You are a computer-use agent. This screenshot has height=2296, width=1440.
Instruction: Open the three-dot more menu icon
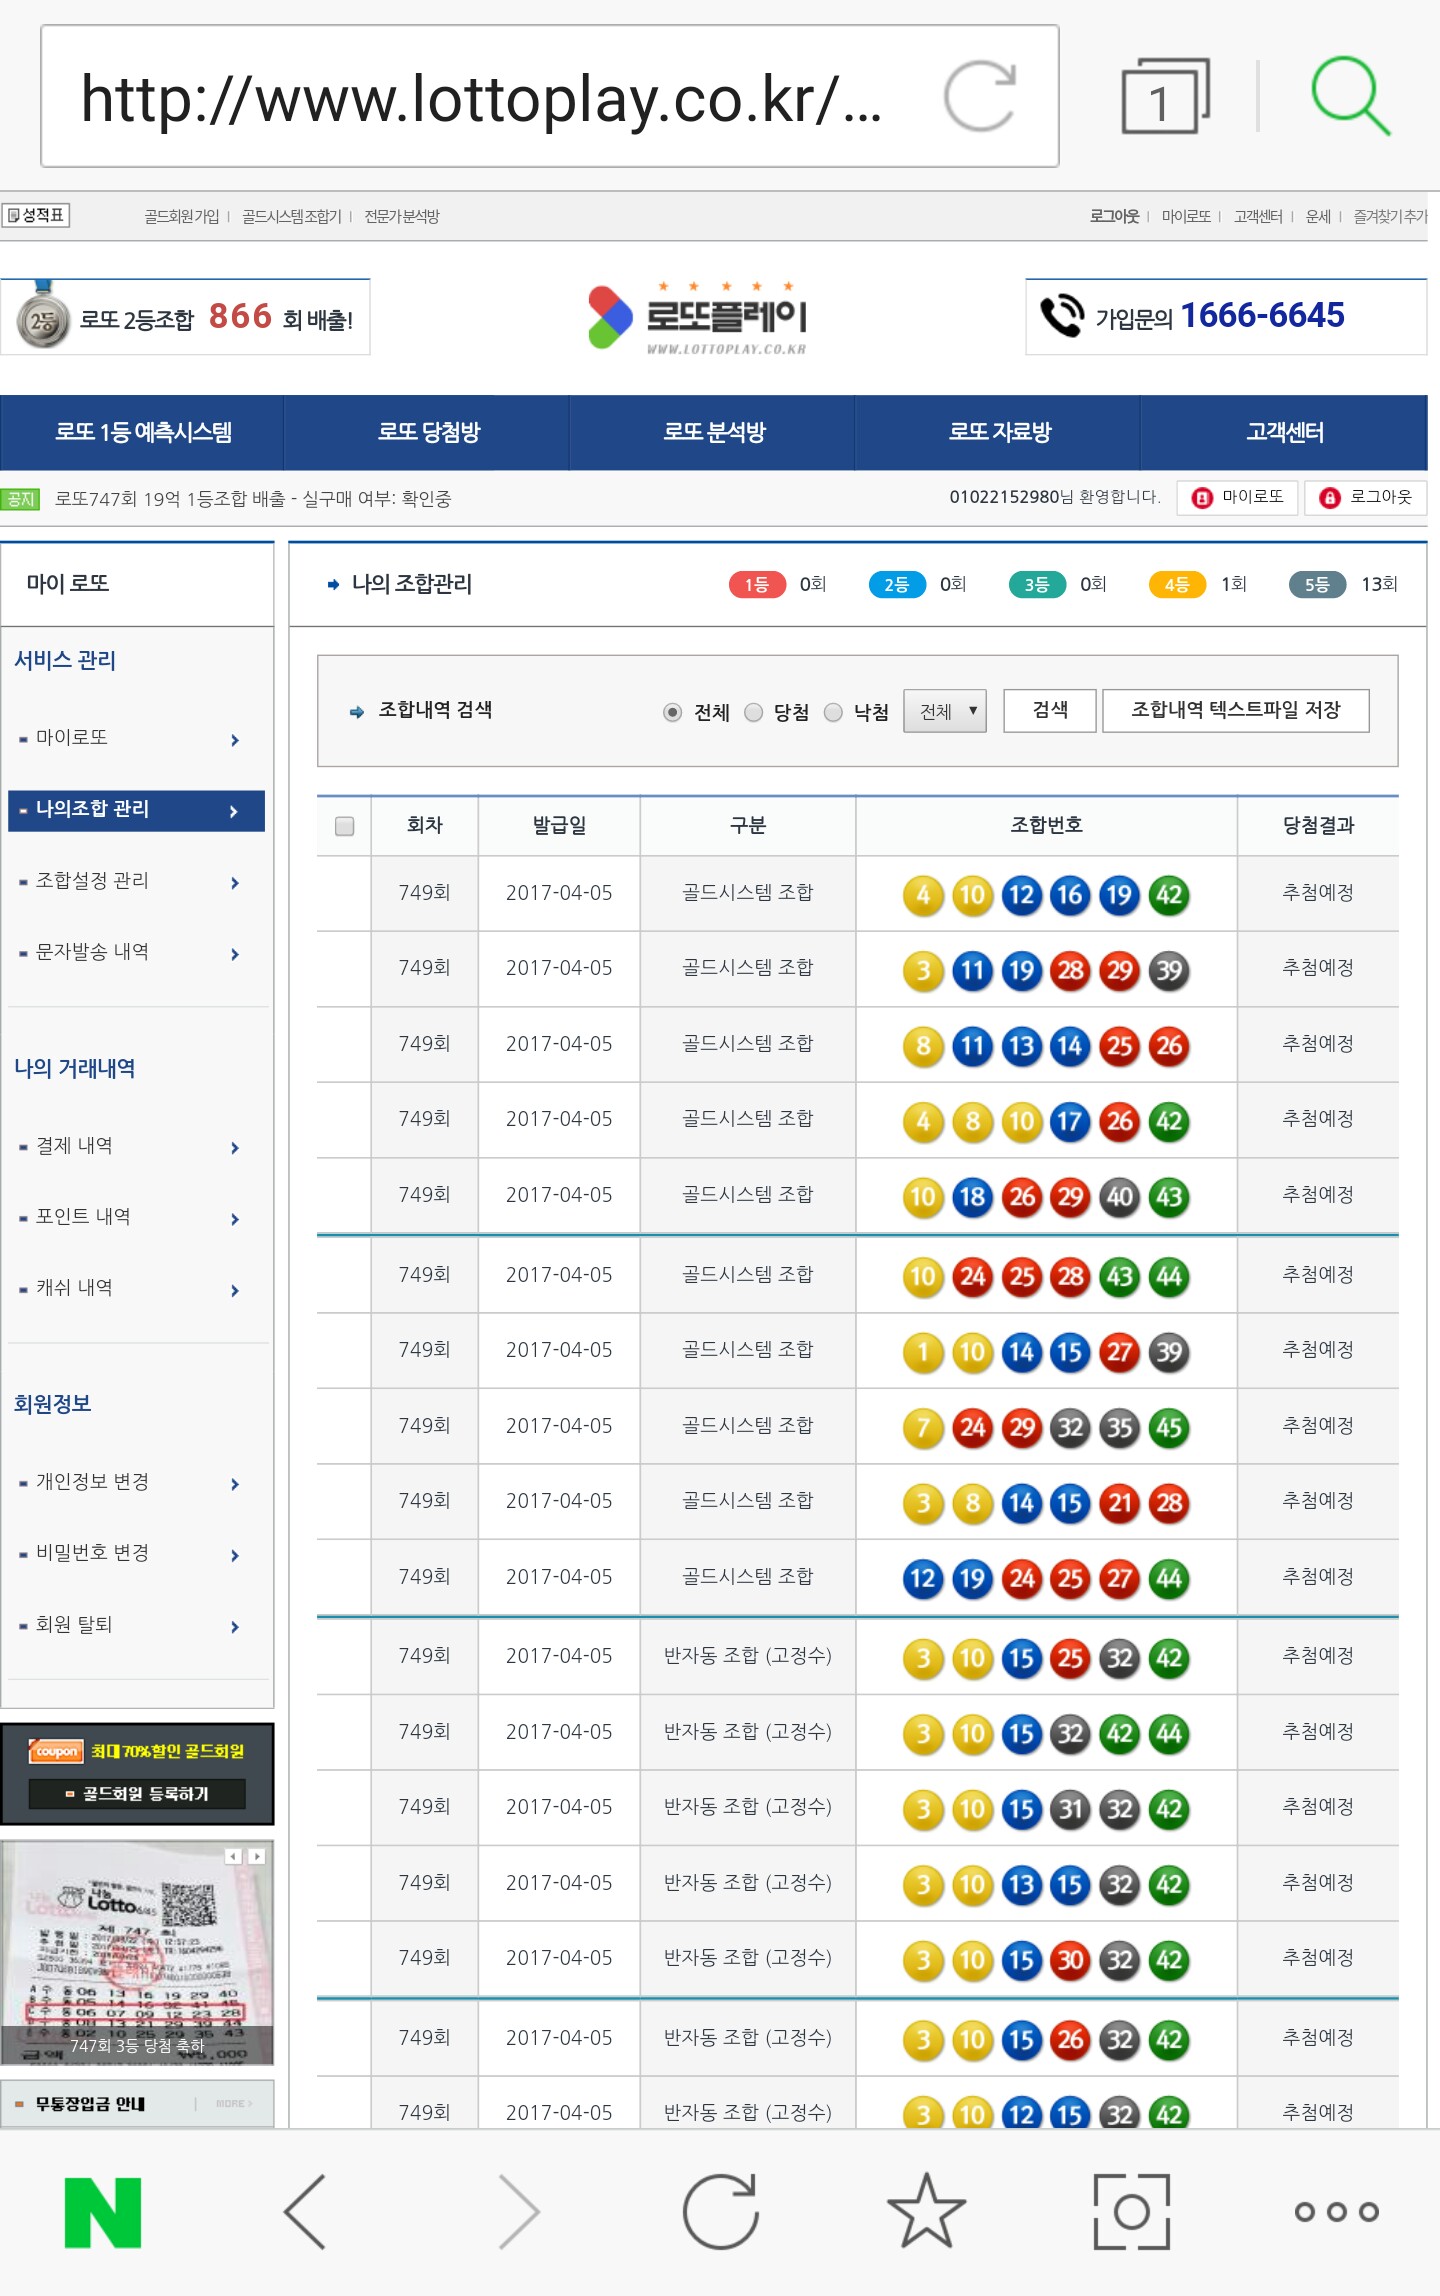coord(1336,2212)
